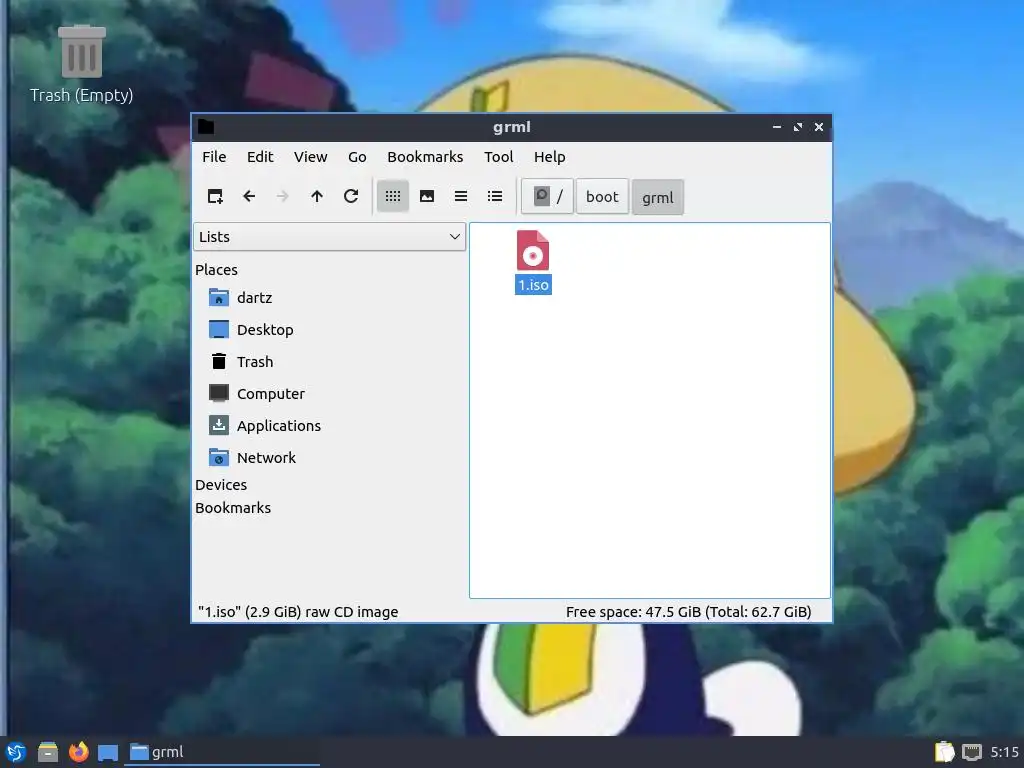1024x768 pixels.
Task: Click show desktop taskbar icon
Action: click(108, 753)
